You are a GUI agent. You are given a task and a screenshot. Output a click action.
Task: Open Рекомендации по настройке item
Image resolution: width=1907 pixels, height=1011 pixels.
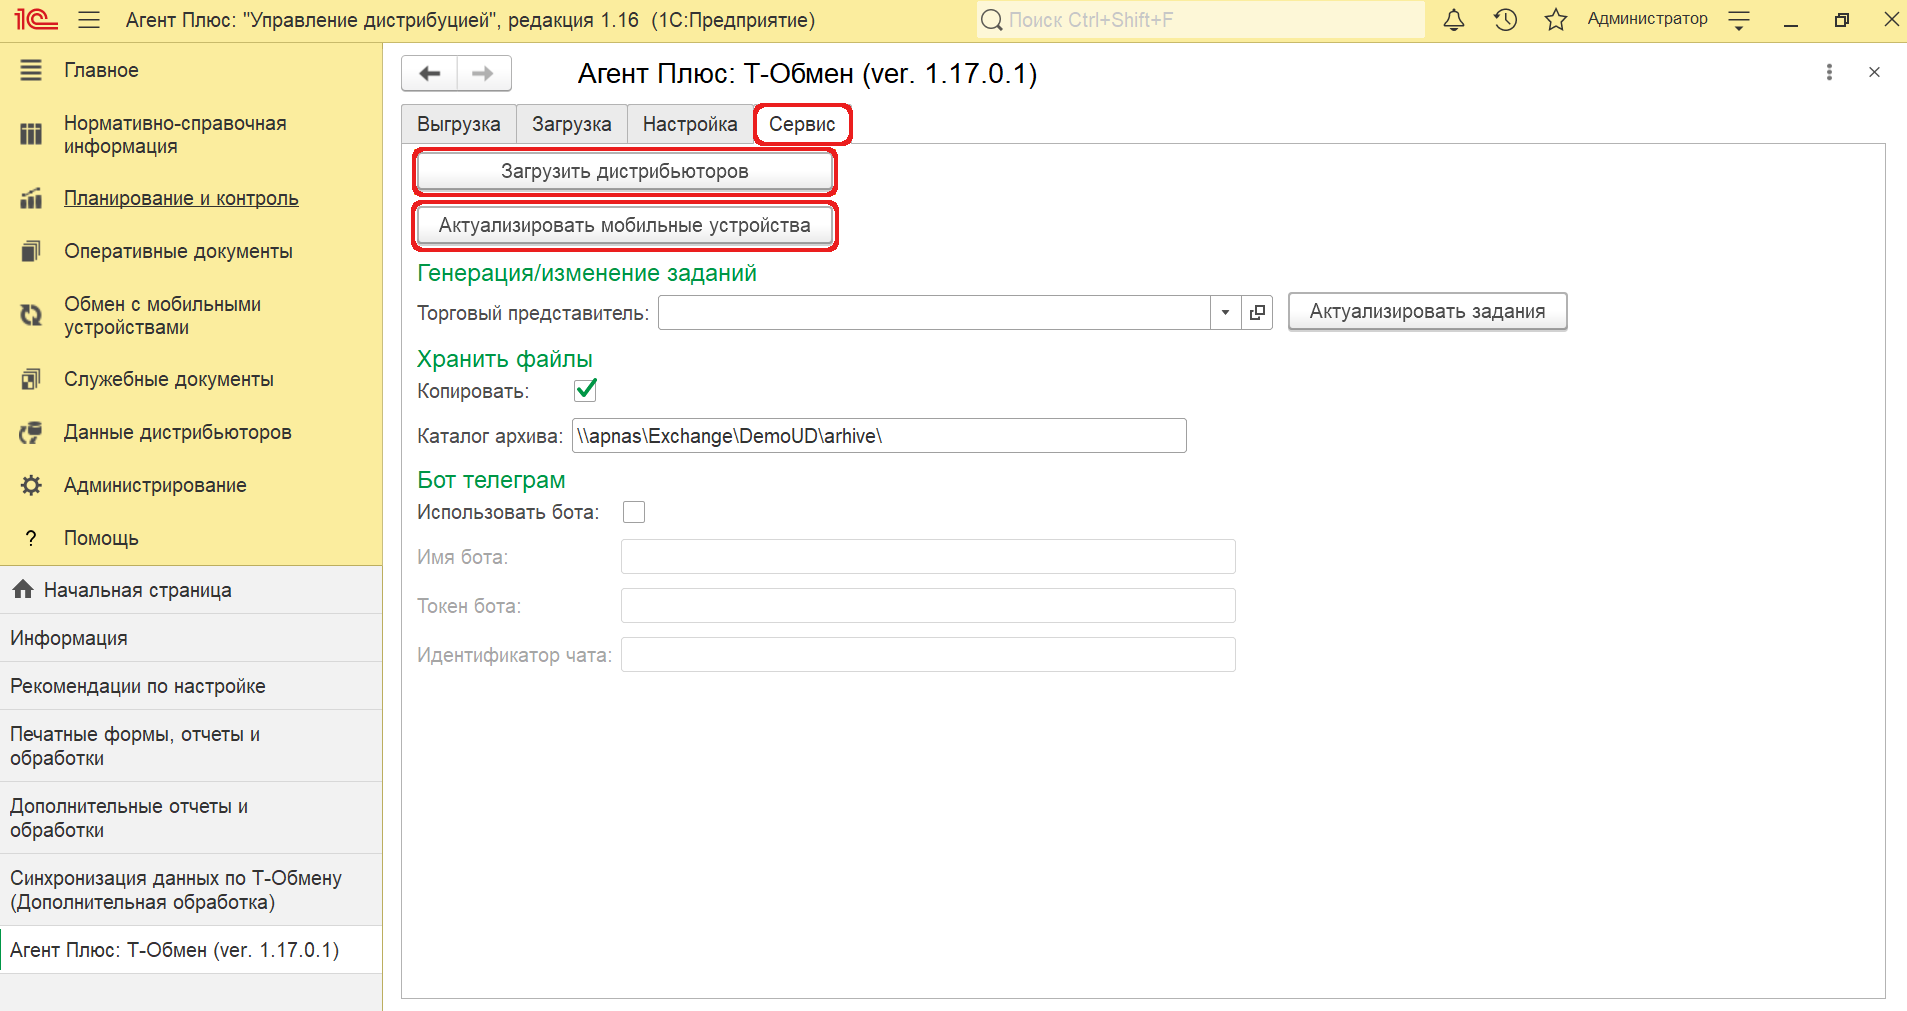point(191,686)
